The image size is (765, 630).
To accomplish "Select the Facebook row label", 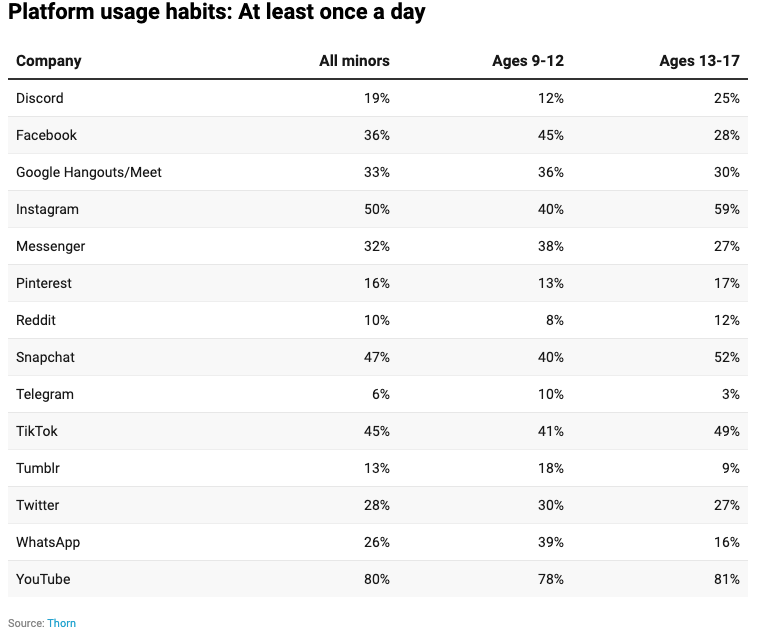I will (46, 135).
